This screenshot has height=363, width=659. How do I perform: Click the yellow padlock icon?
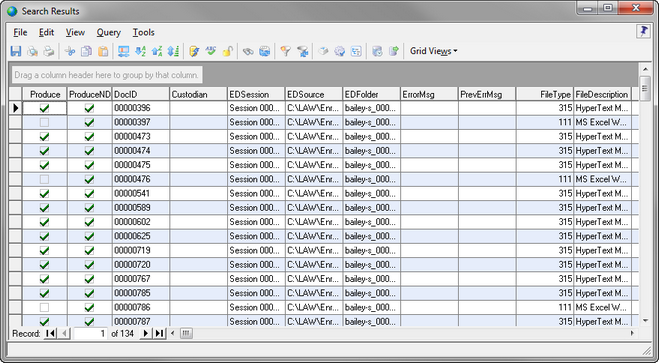(227, 51)
